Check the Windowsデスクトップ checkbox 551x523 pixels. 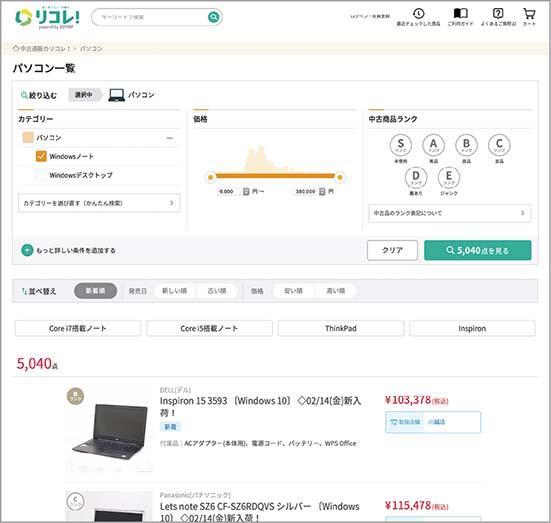point(41,175)
